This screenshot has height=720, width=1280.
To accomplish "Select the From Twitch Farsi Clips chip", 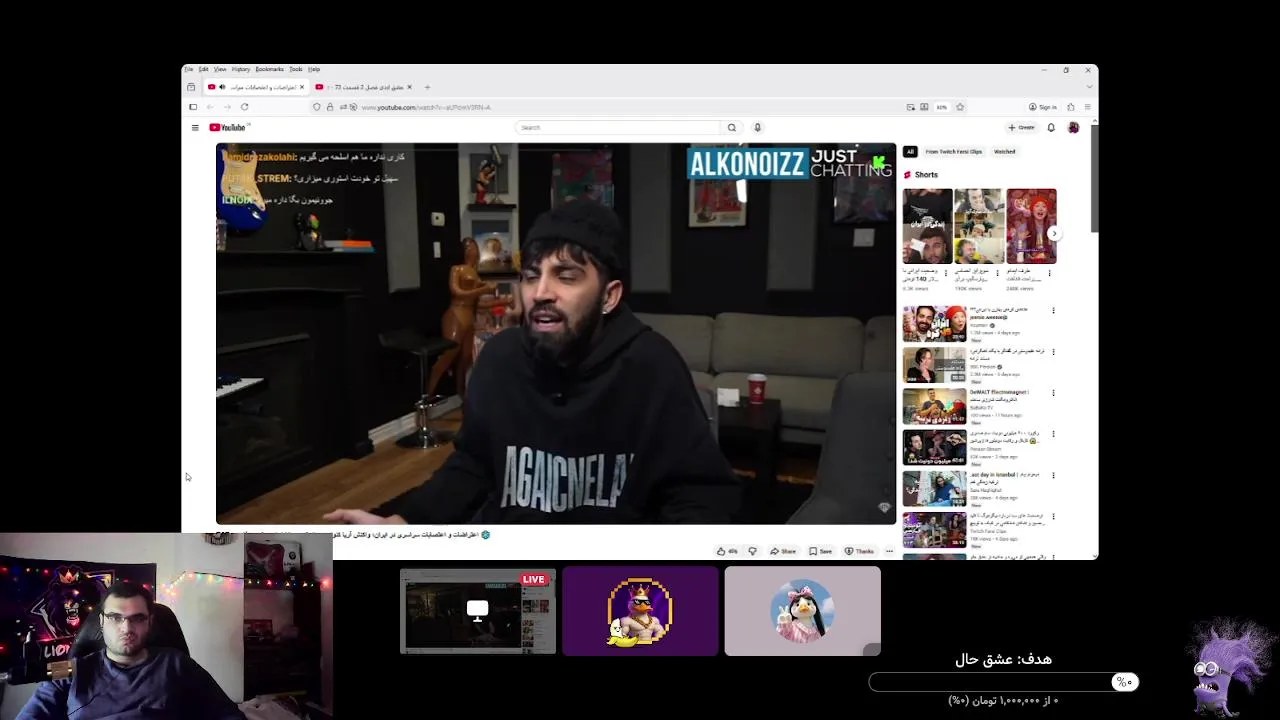I will pos(954,152).
